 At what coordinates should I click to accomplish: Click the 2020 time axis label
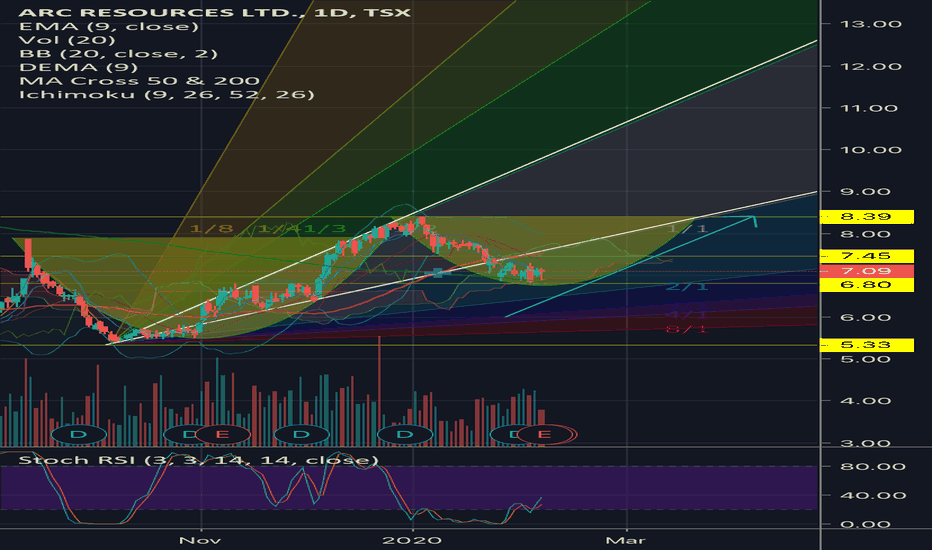coord(412,540)
